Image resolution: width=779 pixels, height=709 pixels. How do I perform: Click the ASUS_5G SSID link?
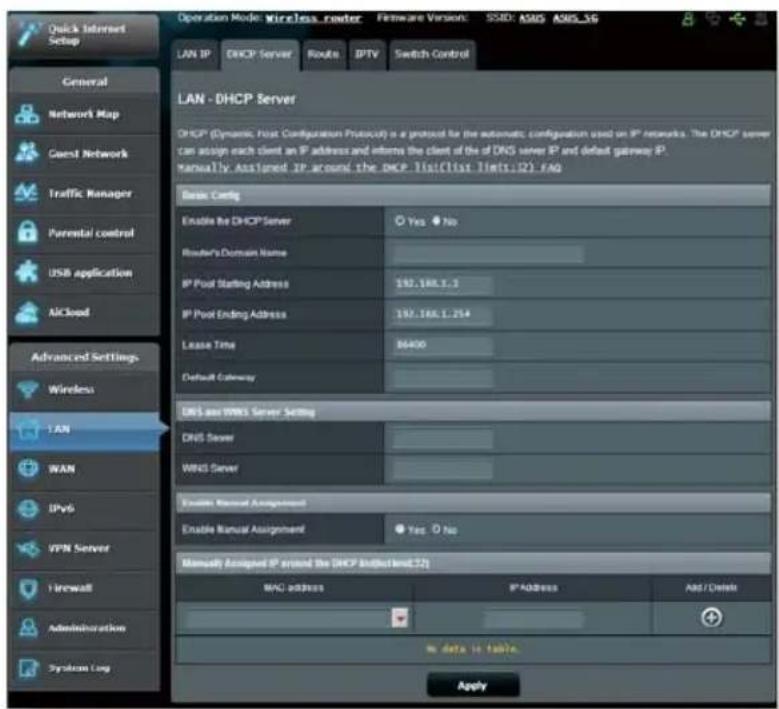[575, 19]
